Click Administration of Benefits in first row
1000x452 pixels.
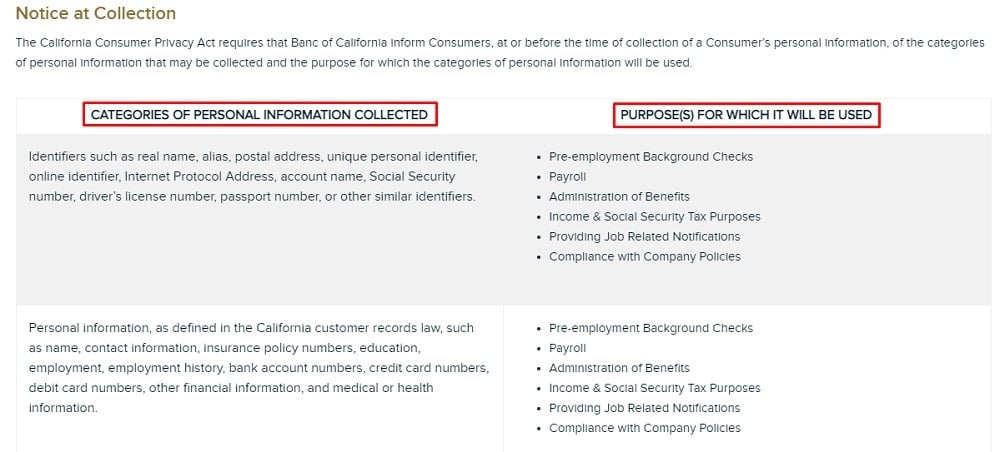619,196
